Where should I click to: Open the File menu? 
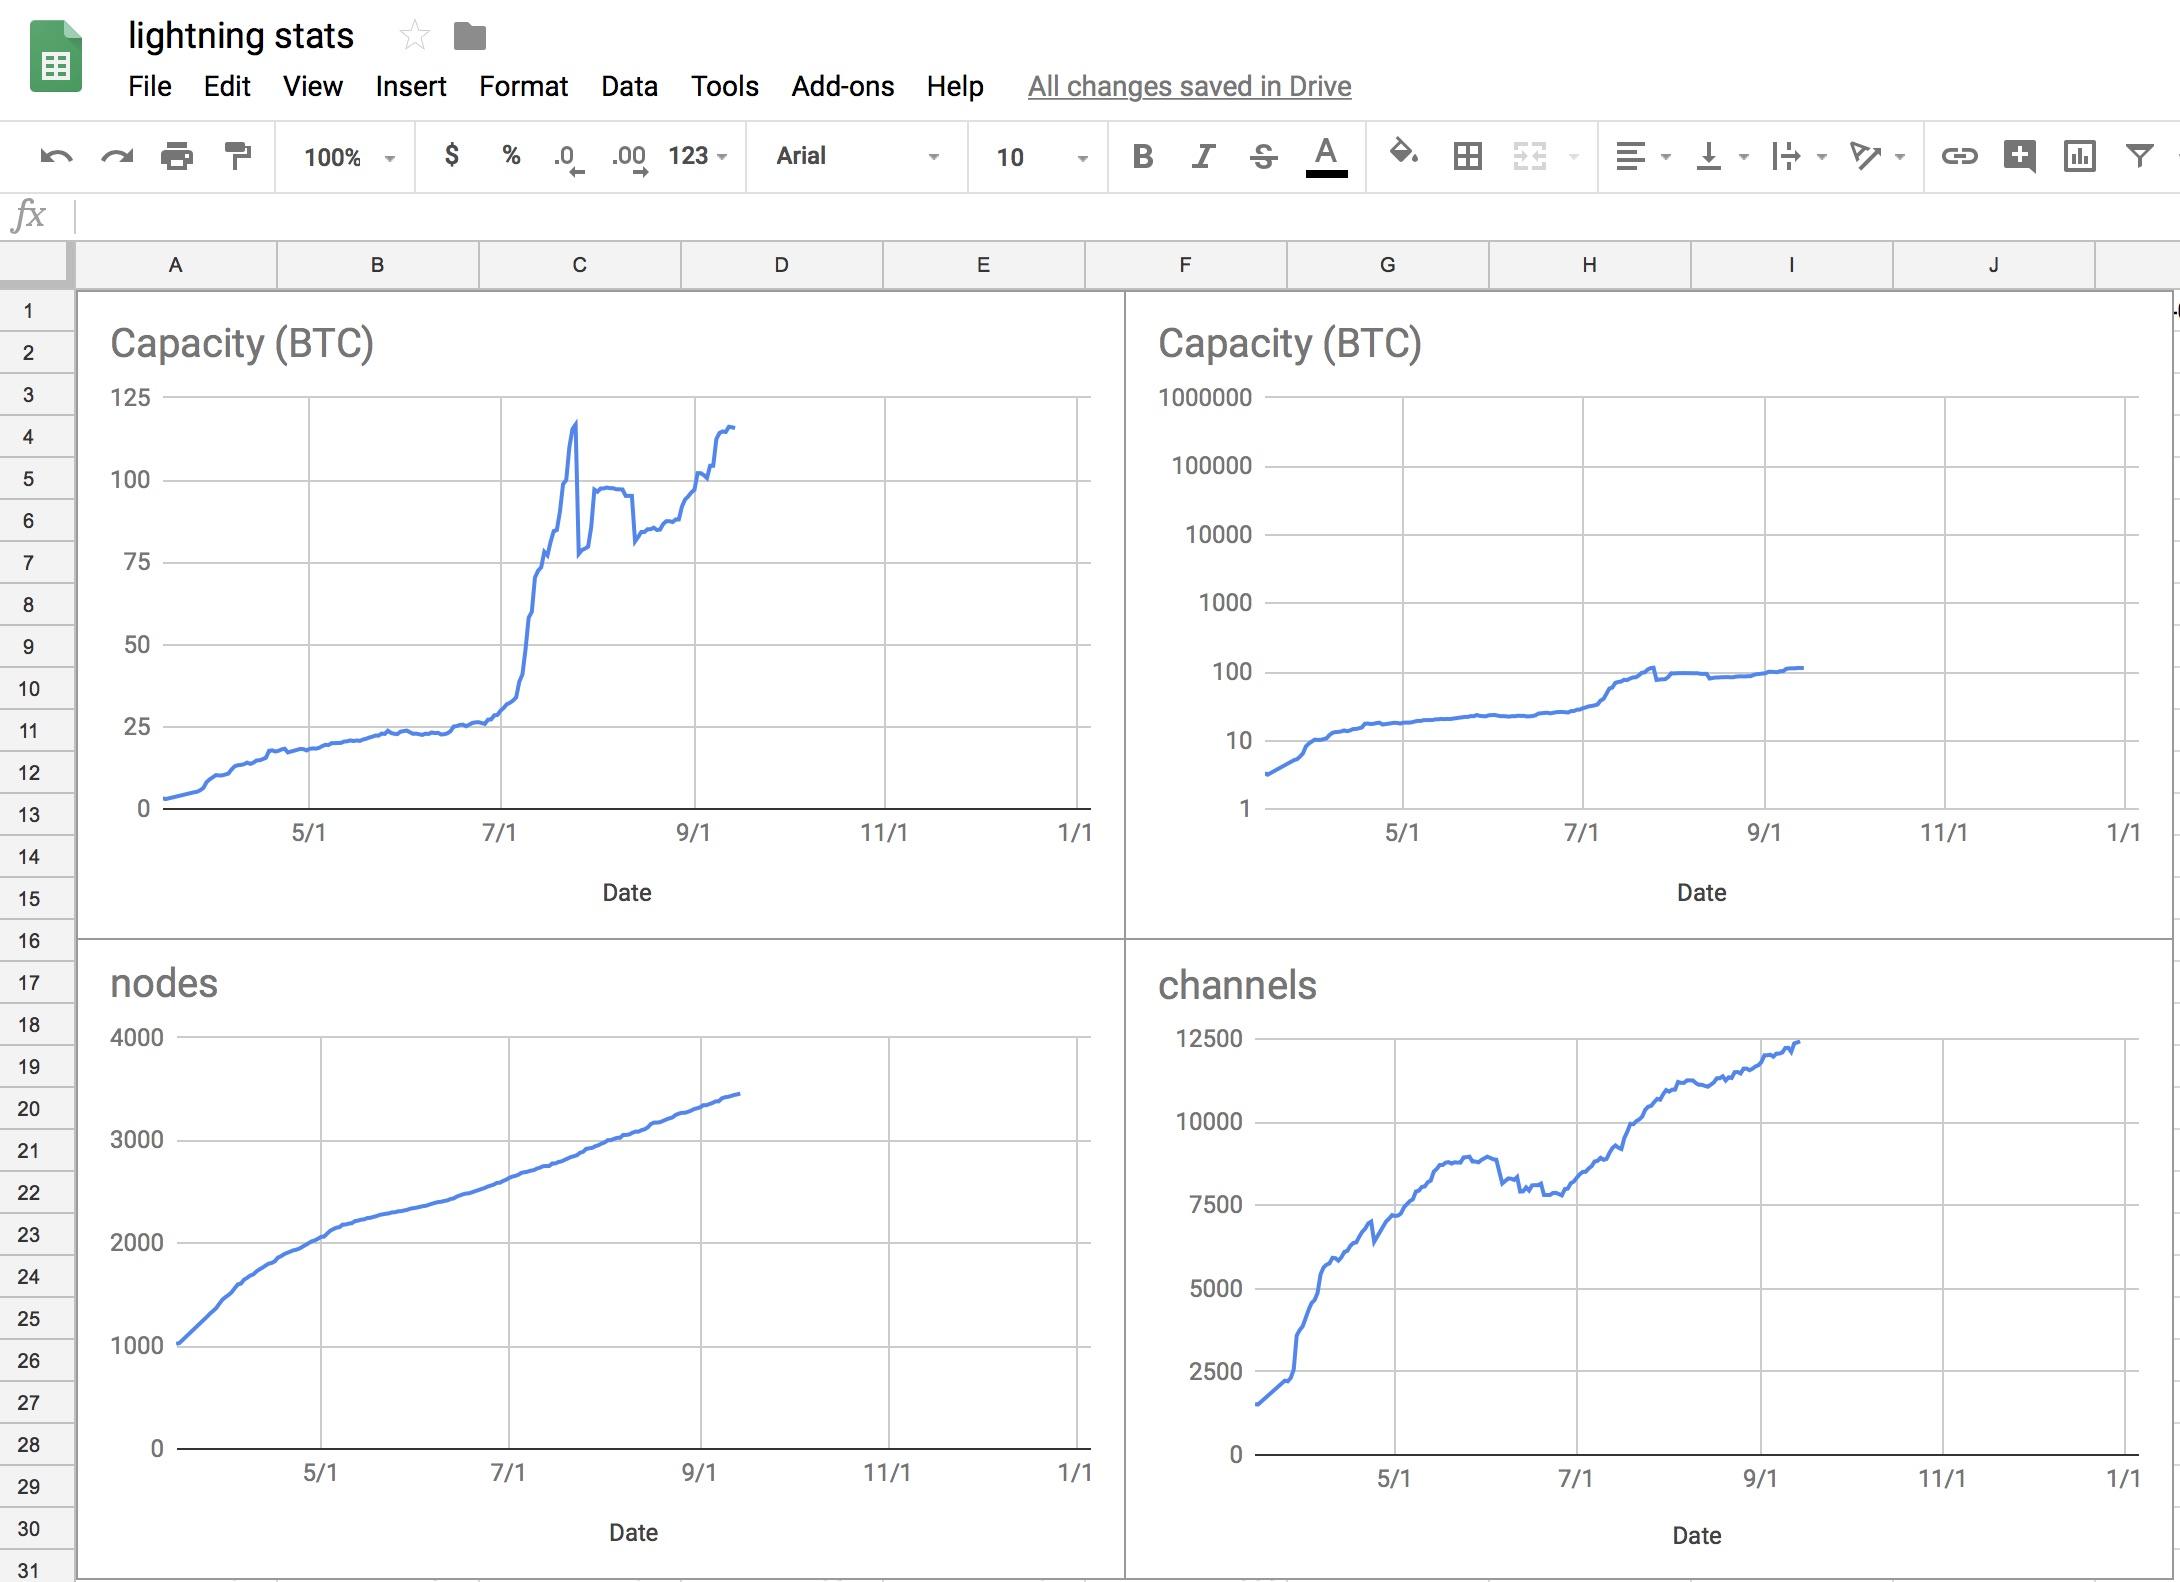[150, 86]
